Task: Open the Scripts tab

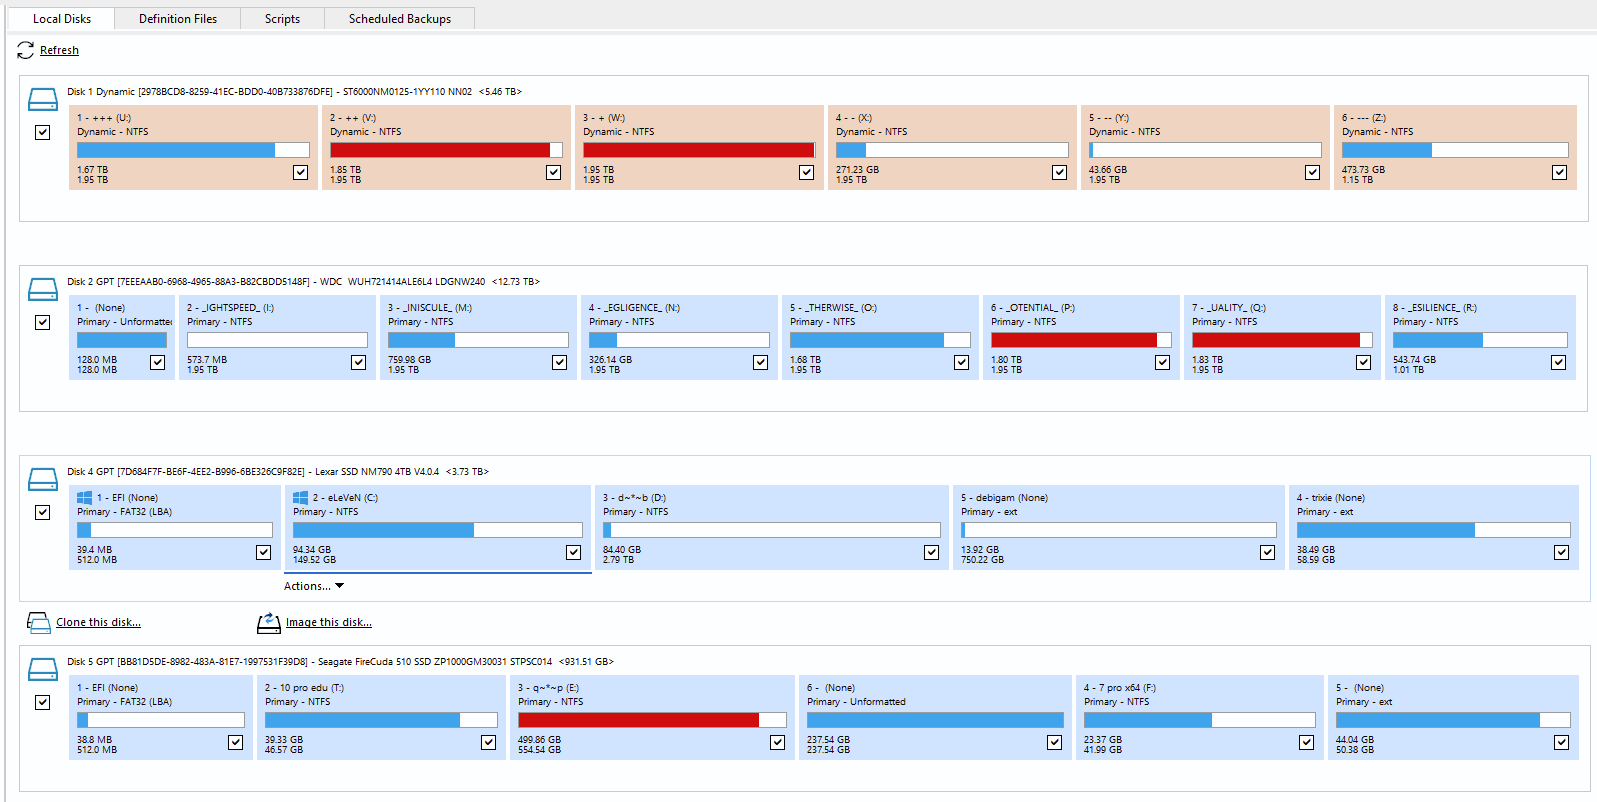Action: point(282,19)
